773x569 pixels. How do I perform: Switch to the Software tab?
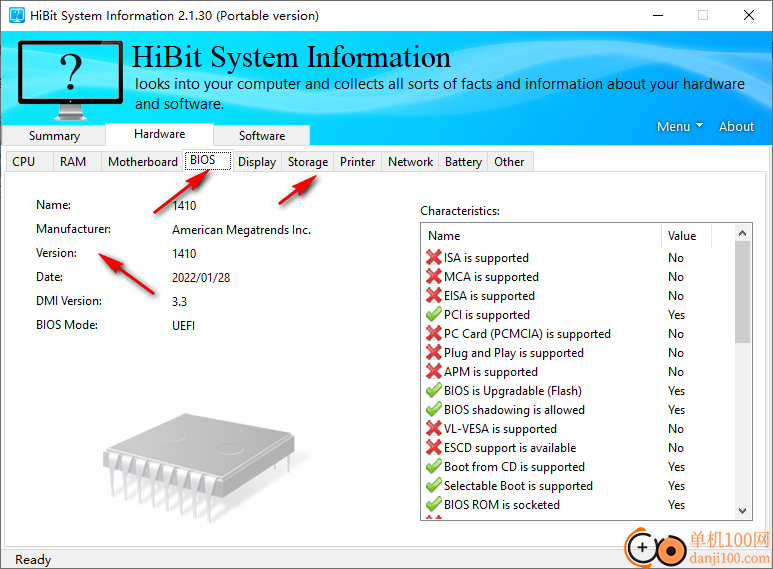tap(262, 136)
